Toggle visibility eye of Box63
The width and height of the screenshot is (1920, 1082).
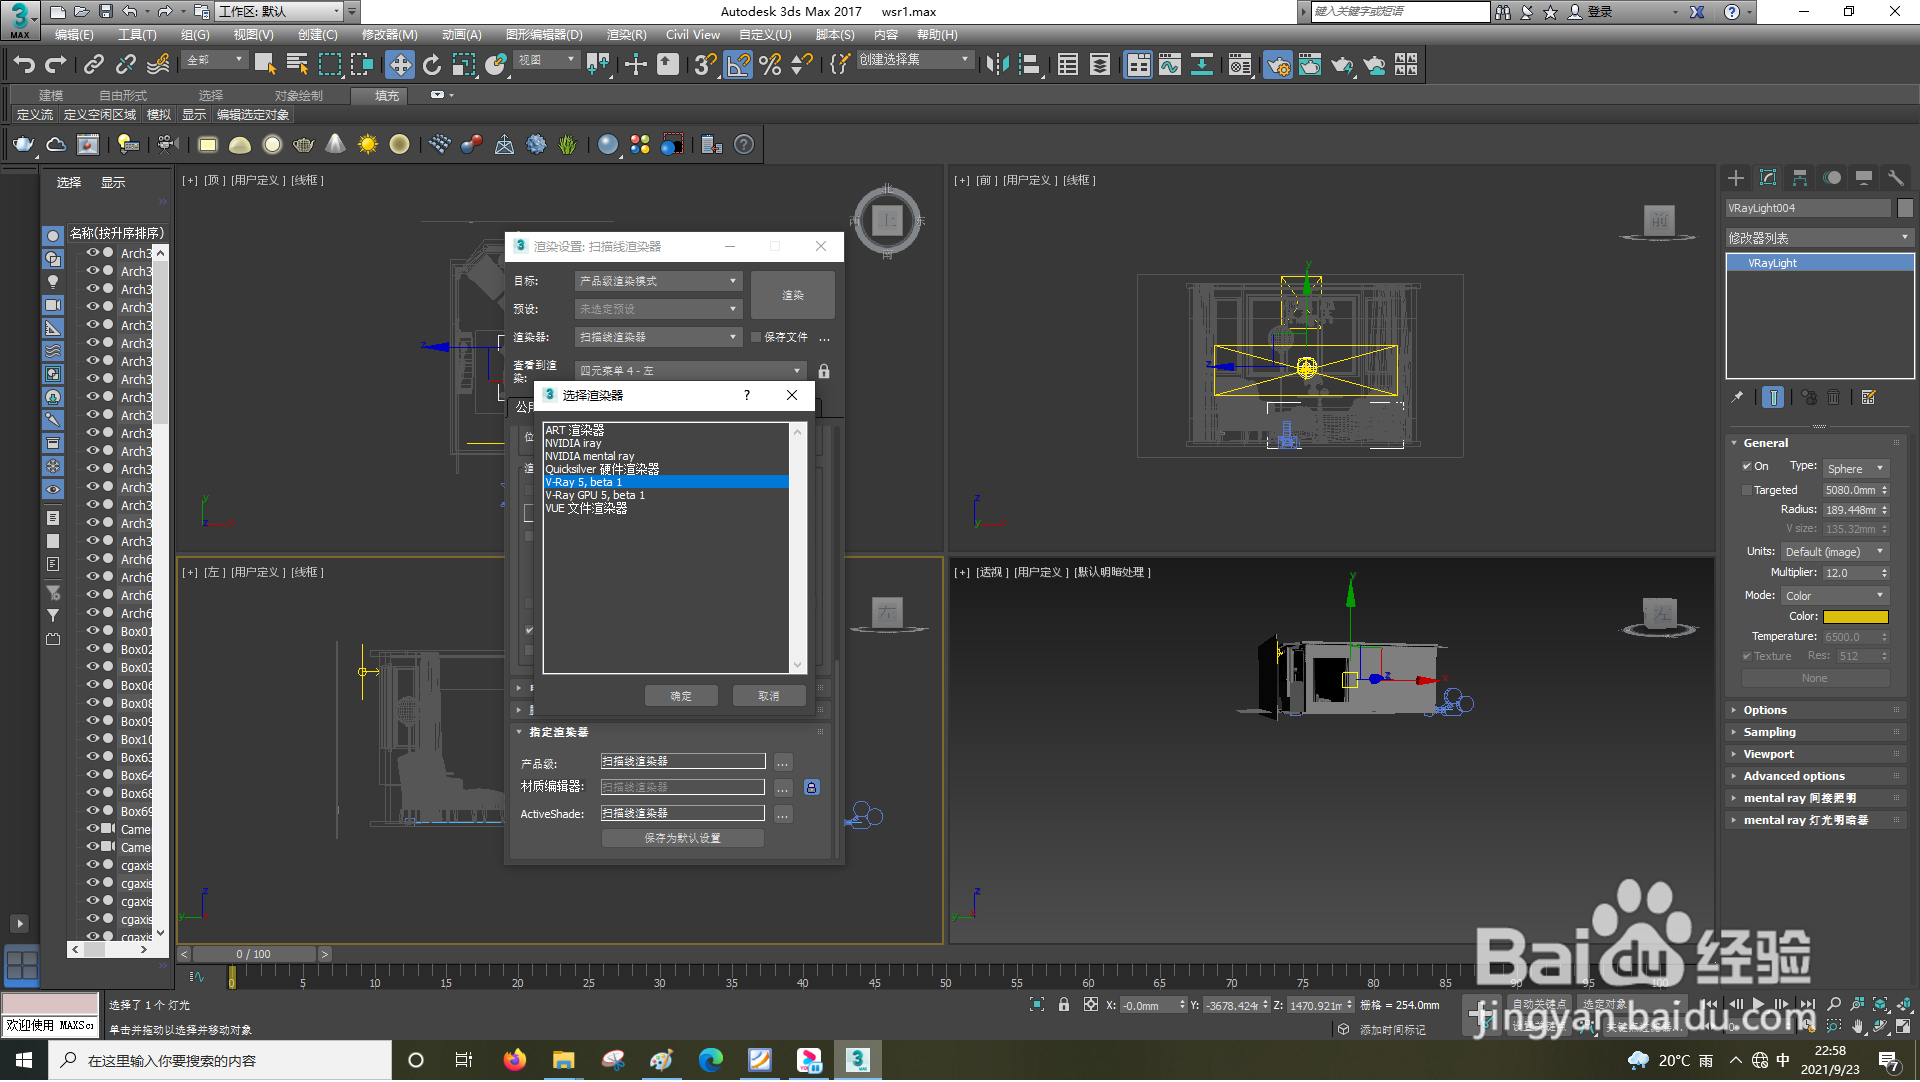[93, 757]
